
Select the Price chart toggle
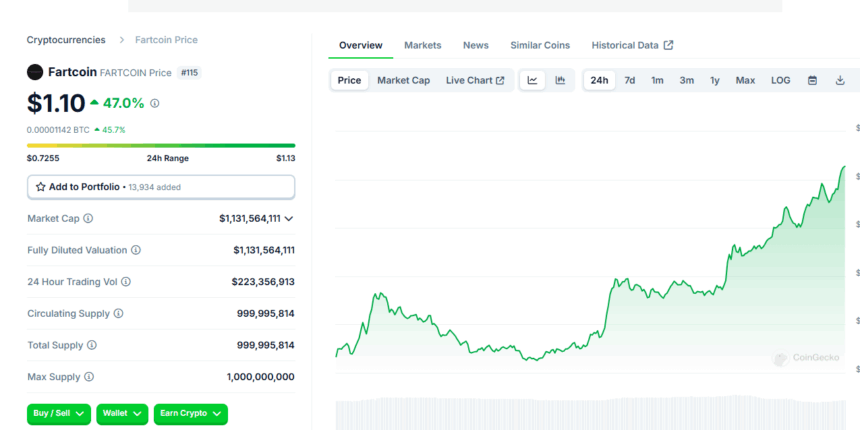pyautogui.click(x=349, y=80)
